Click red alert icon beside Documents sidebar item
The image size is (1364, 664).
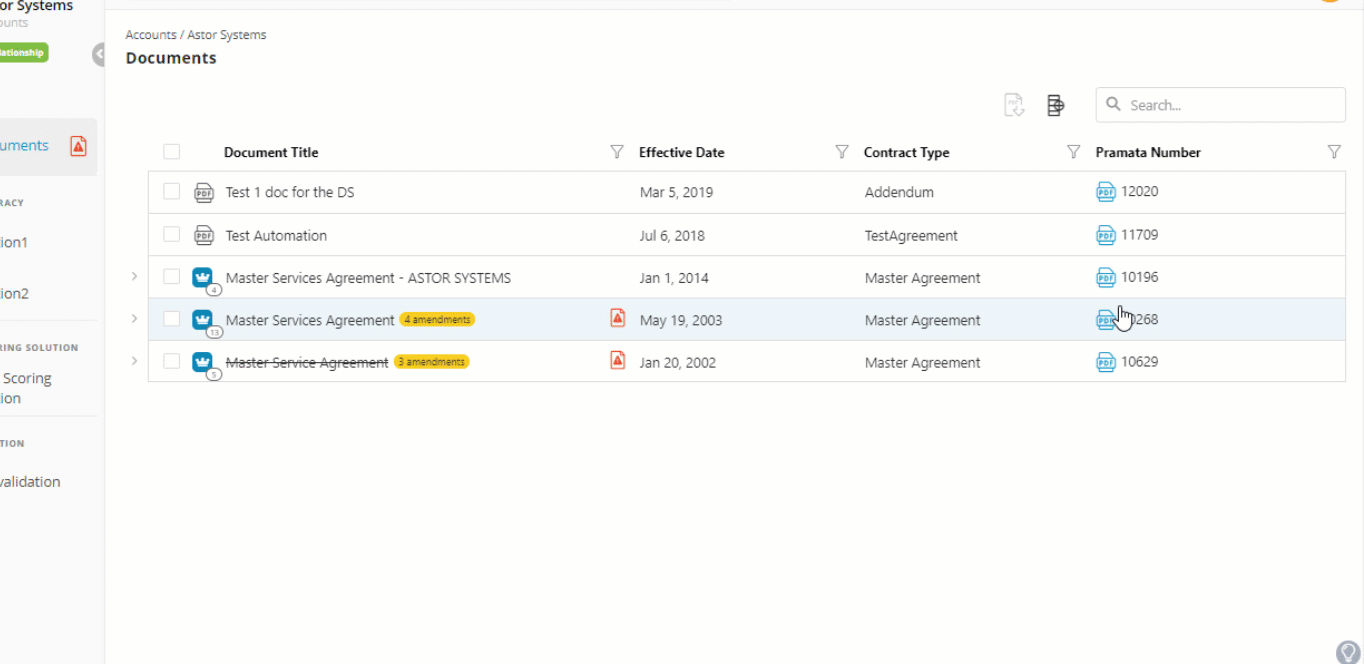tap(78, 146)
